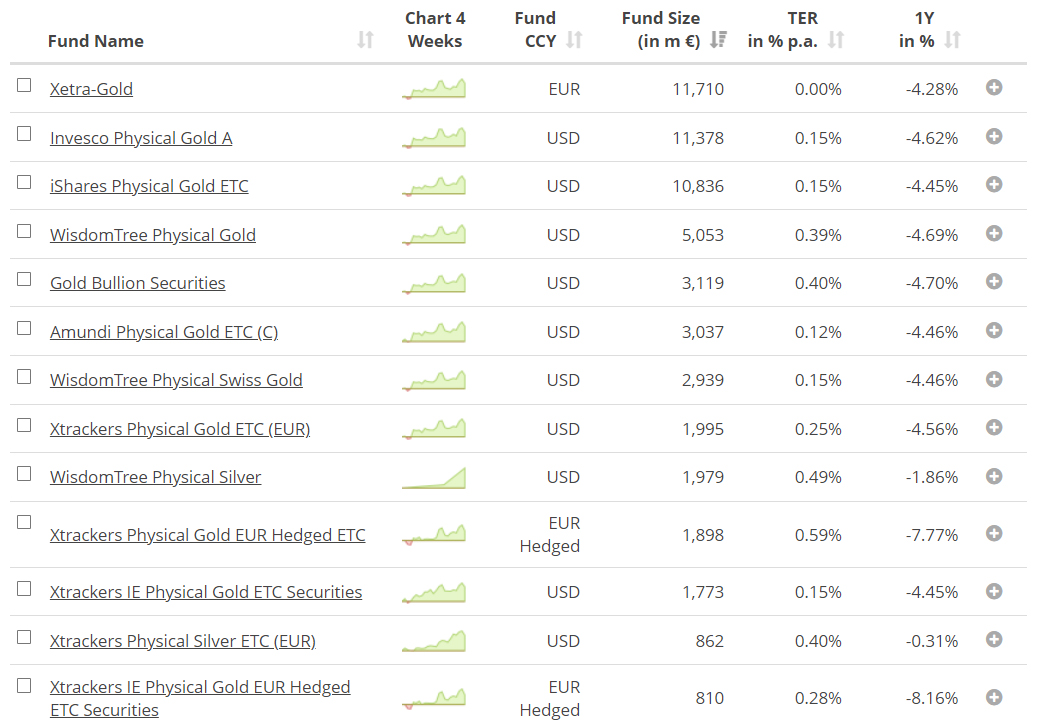Open the WisdomTree Physical Gold link
Screen dimensions: 1039x728
point(153,235)
